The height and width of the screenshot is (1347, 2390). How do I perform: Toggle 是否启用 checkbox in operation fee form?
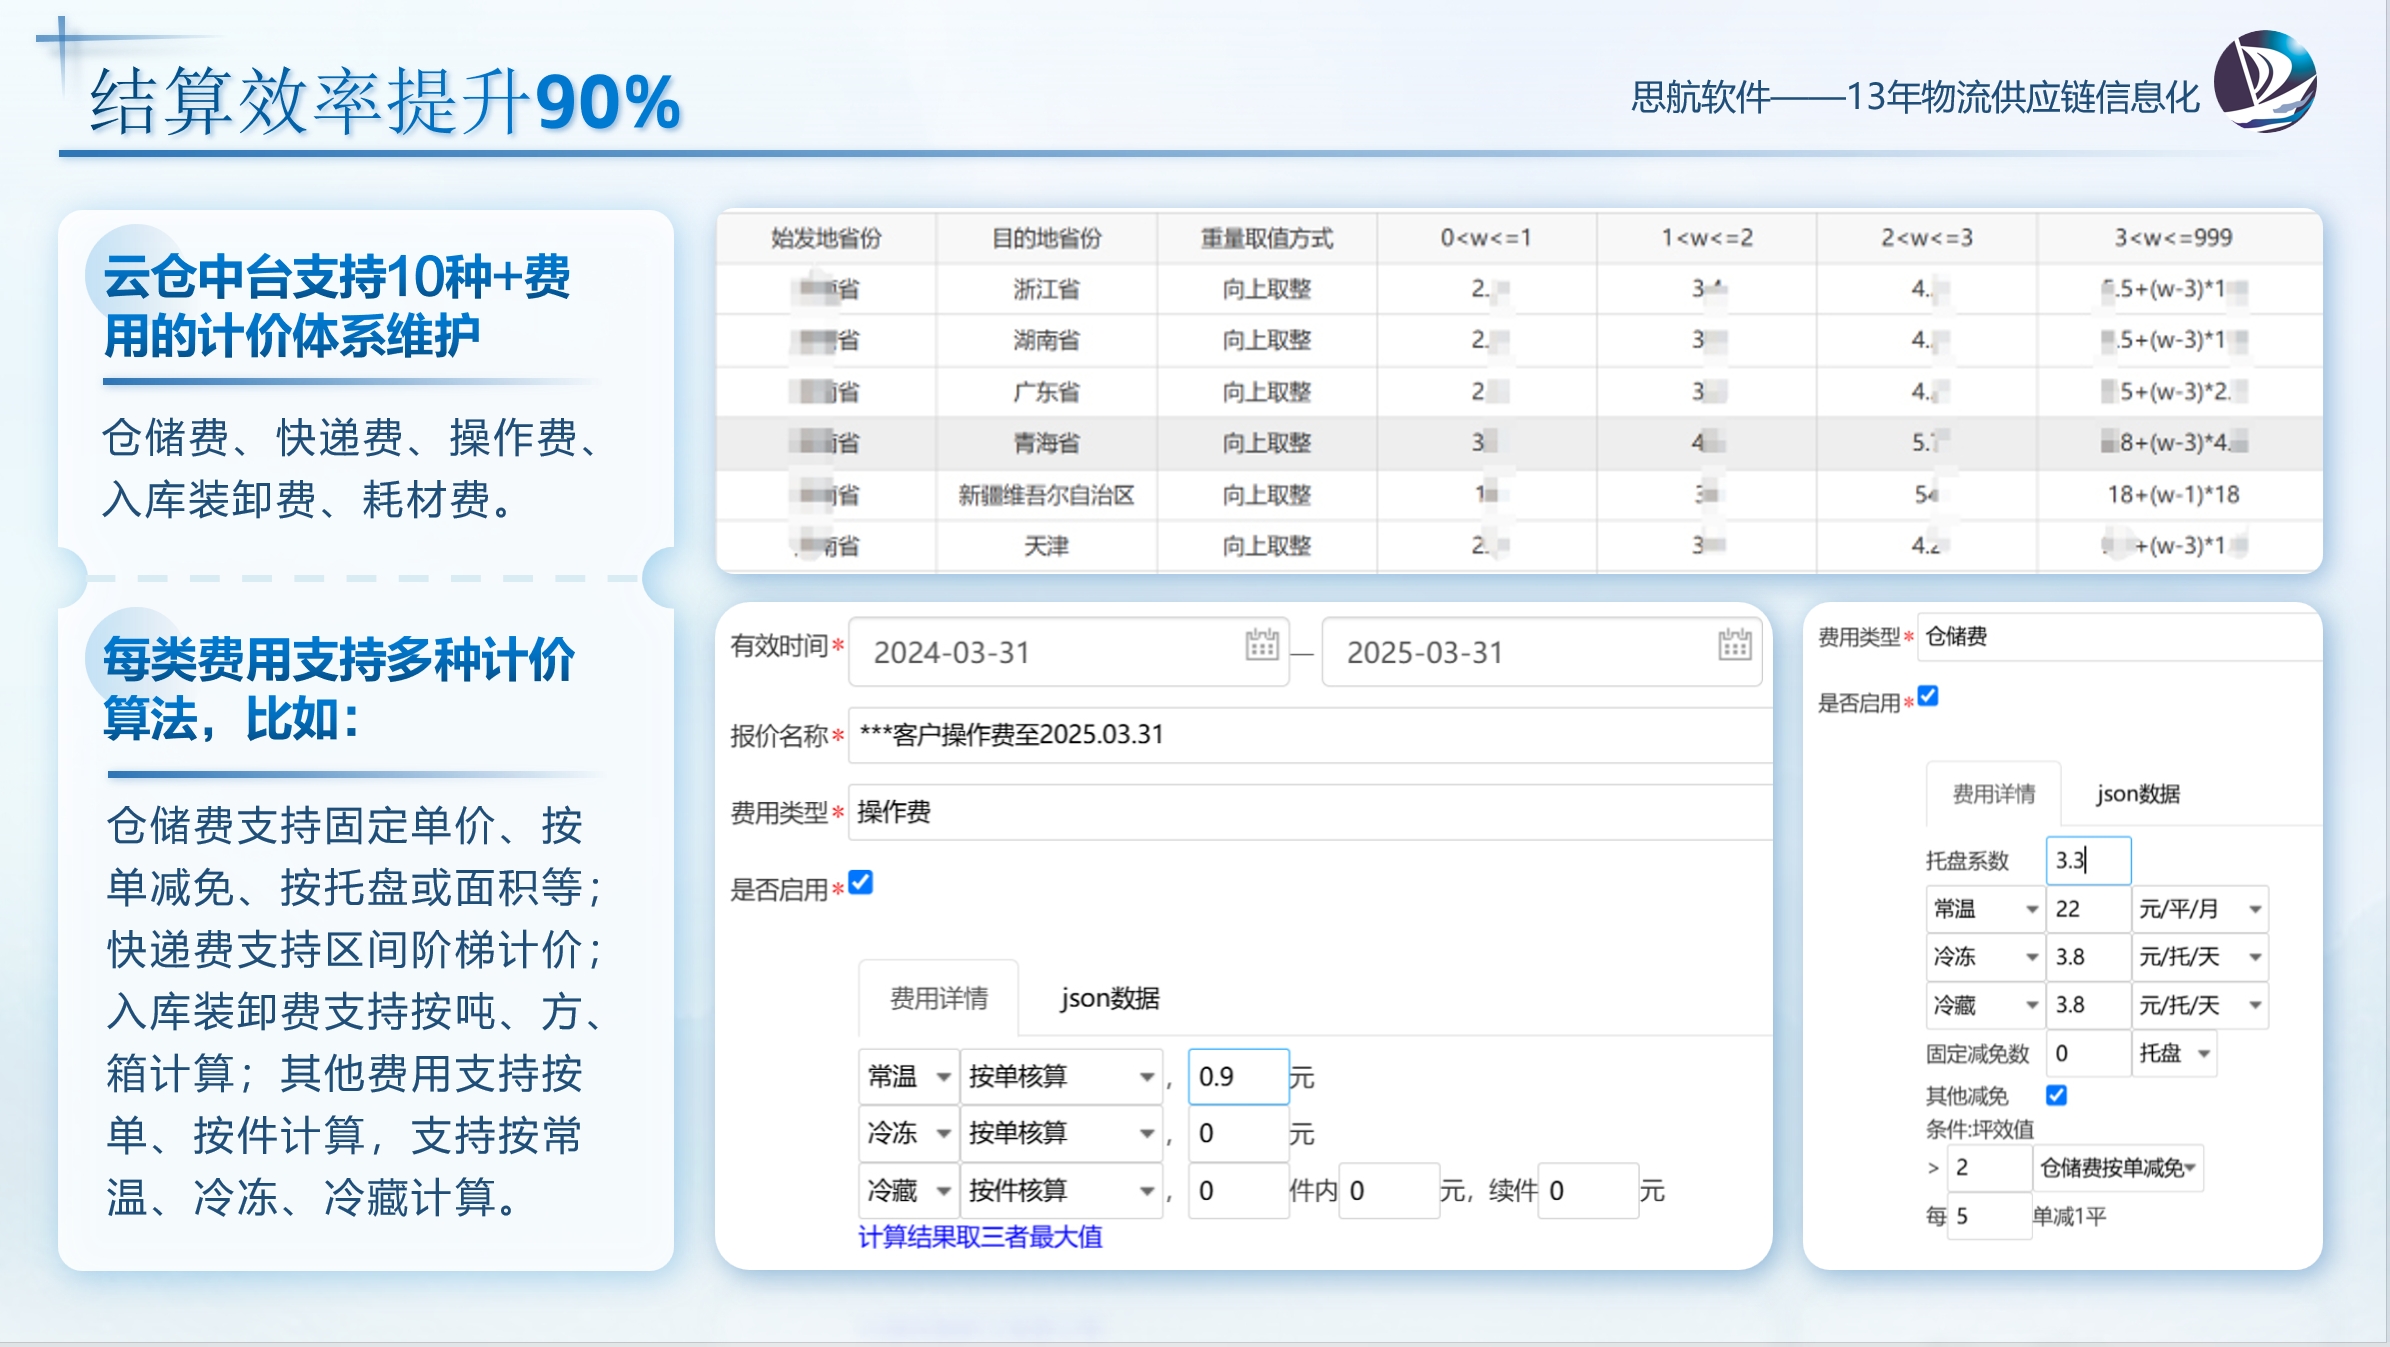pos(861,882)
